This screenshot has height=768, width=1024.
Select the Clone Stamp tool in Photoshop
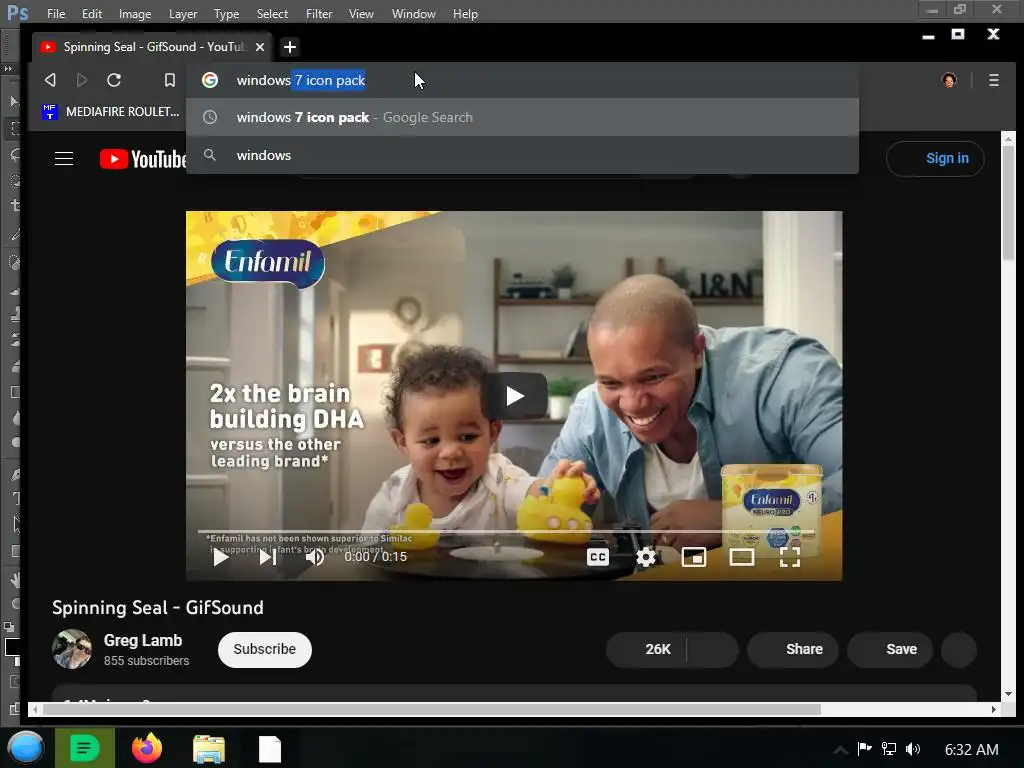pos(14,314)
